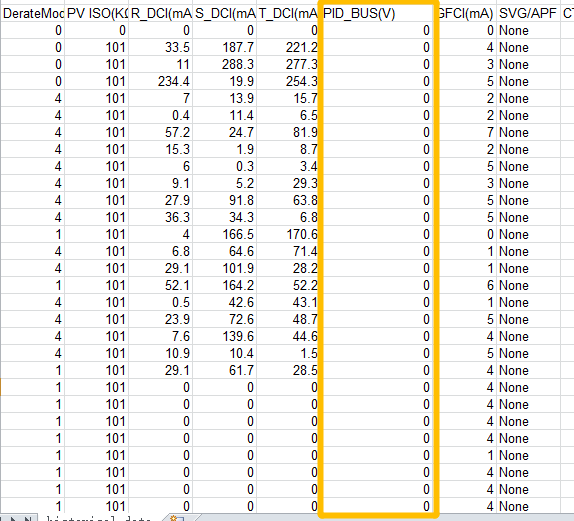Select the 234.4 cell in R_DCI

(x=161, y=81)
